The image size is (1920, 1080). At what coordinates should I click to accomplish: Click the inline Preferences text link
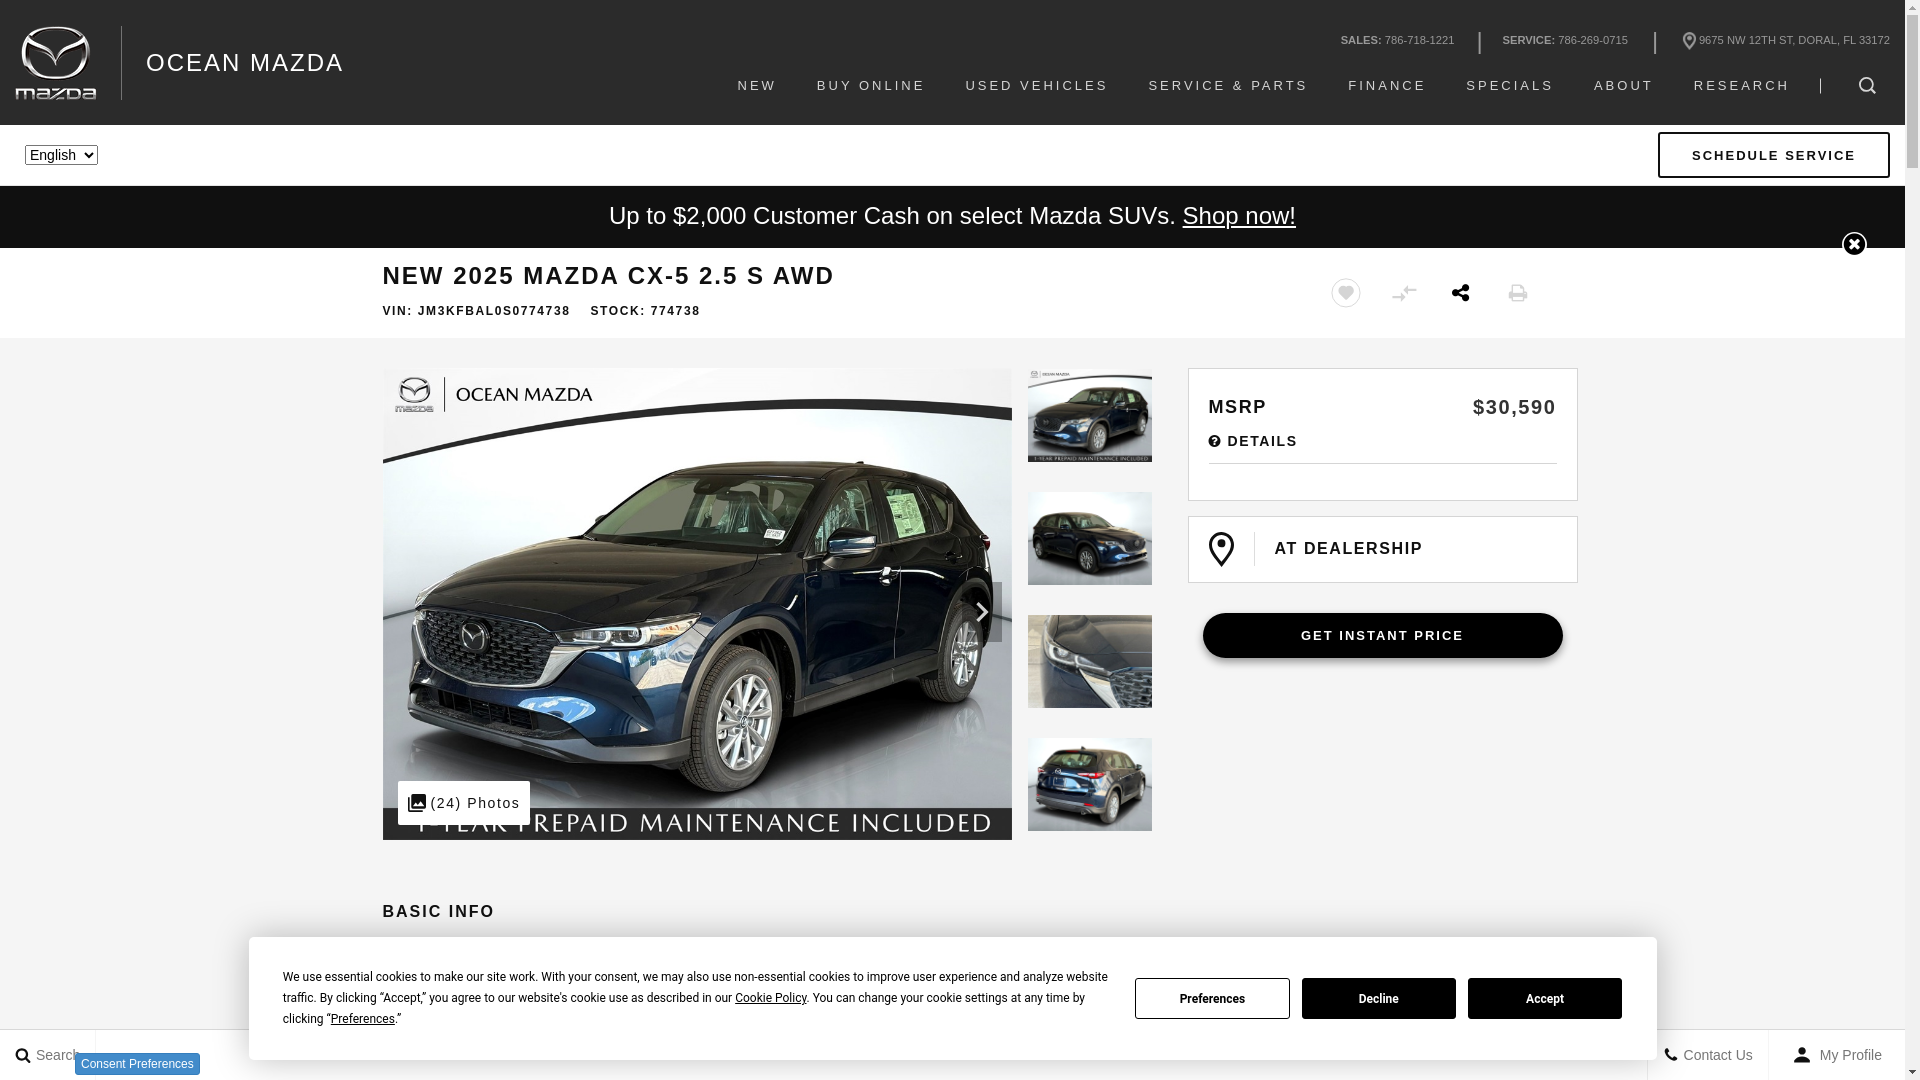tap(362, 1019)
